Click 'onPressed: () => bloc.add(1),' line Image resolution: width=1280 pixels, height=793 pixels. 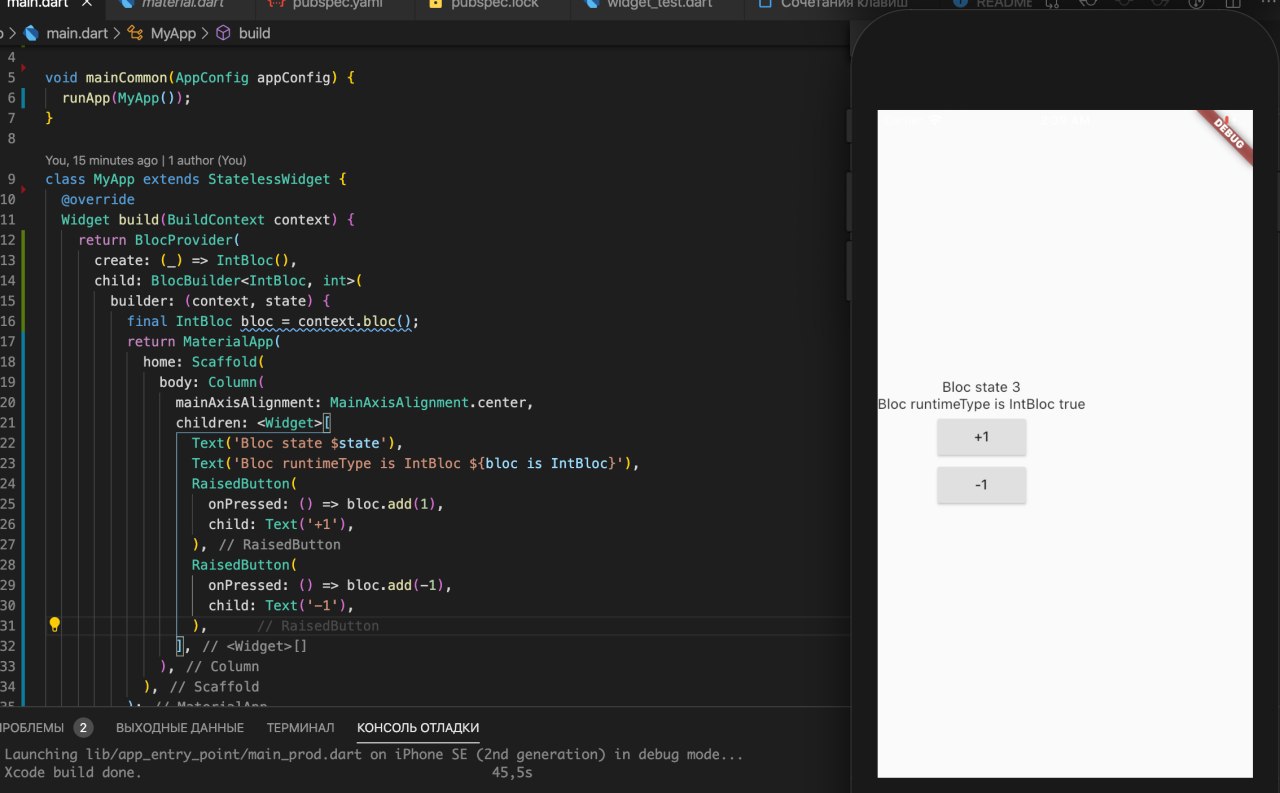click(326, 503)
